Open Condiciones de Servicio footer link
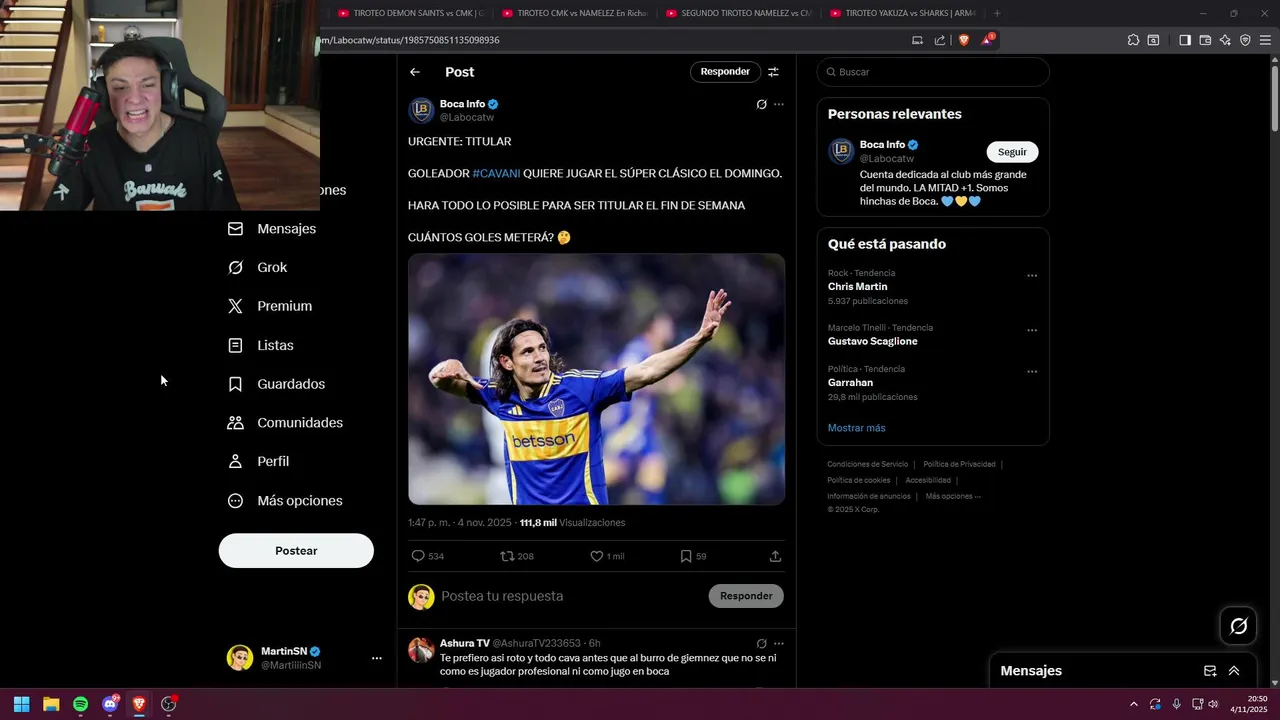Screen dimensions: 1280x720 (x=867, y=464)
